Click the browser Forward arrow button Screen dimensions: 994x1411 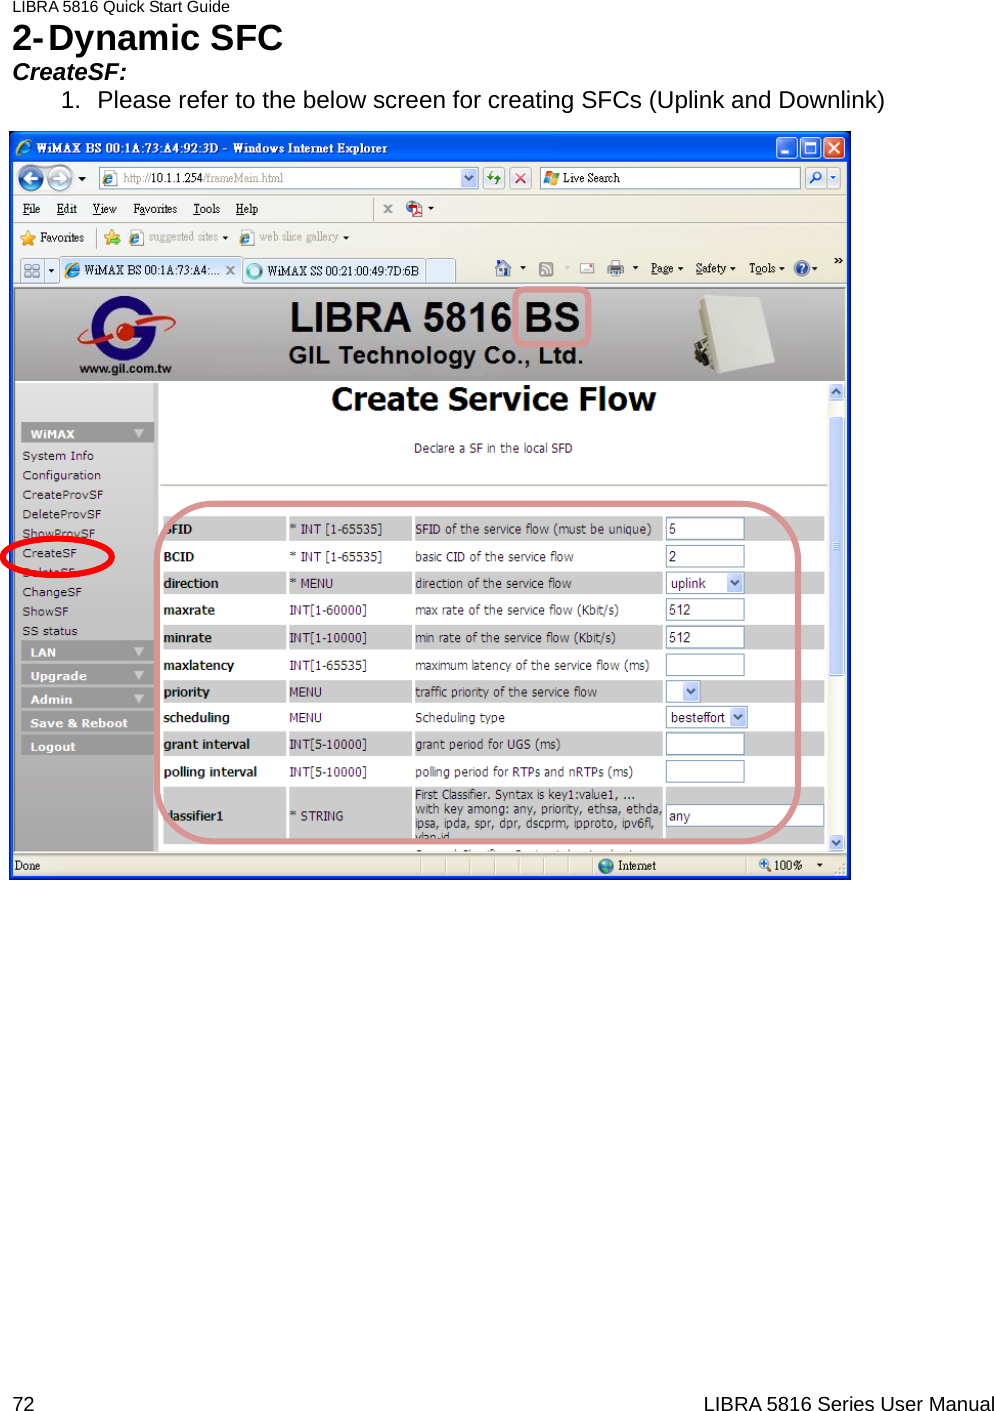tap(60, 178)
